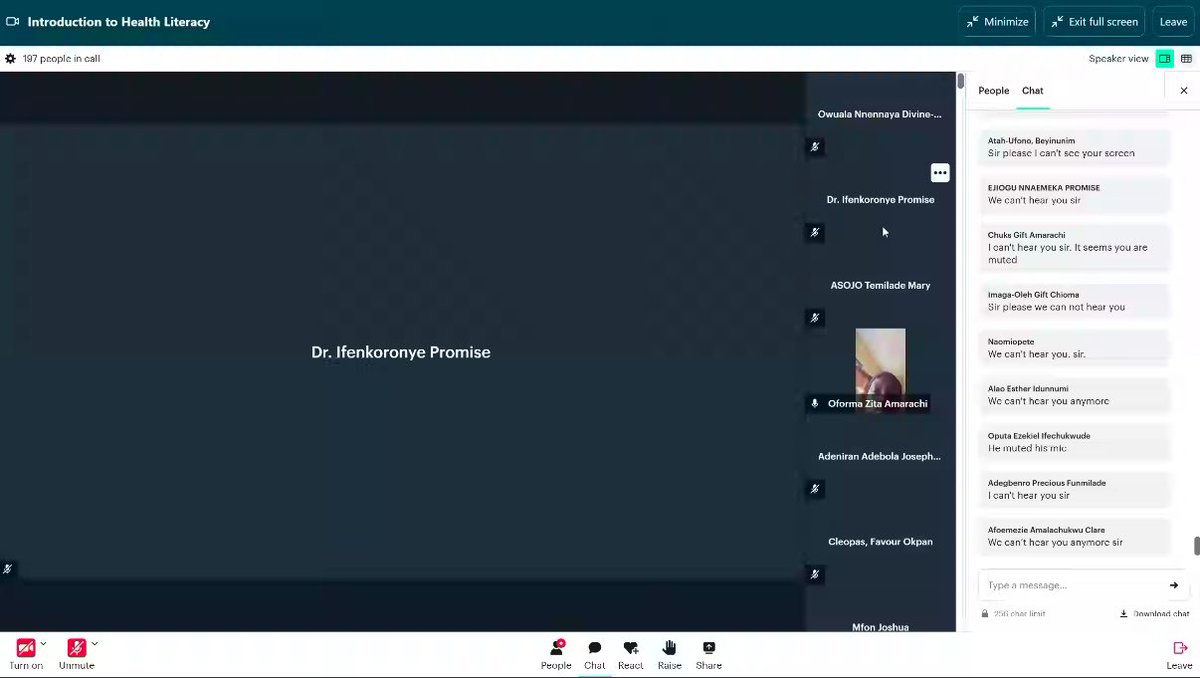Click the Type a message input field
1200x678 pixels.
[1070, 585]
